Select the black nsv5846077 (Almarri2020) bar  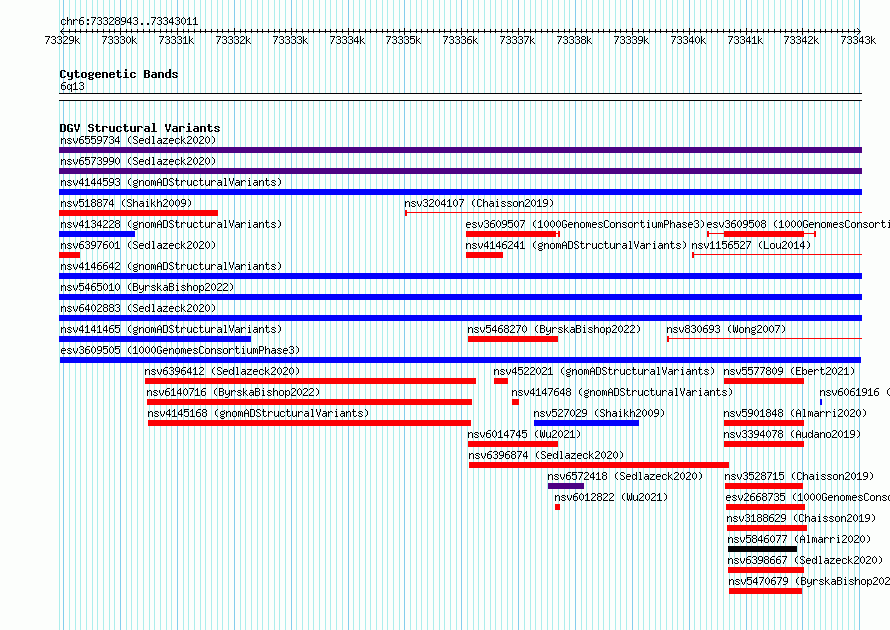(x=762, y=549)
